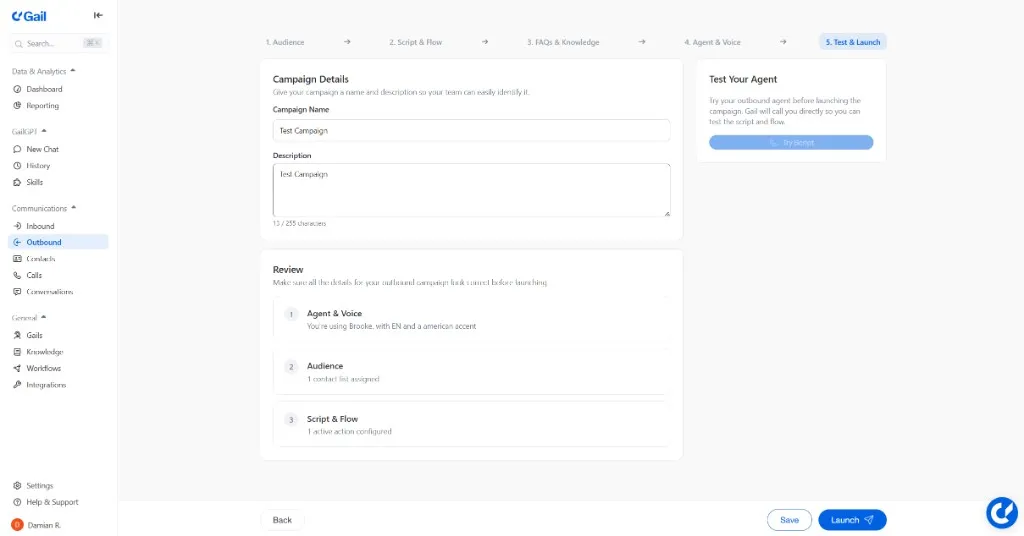This screenshot has width=1024, height=536.
Task: Select step 5. Test & Launch
Action: (x=853, y=42)
